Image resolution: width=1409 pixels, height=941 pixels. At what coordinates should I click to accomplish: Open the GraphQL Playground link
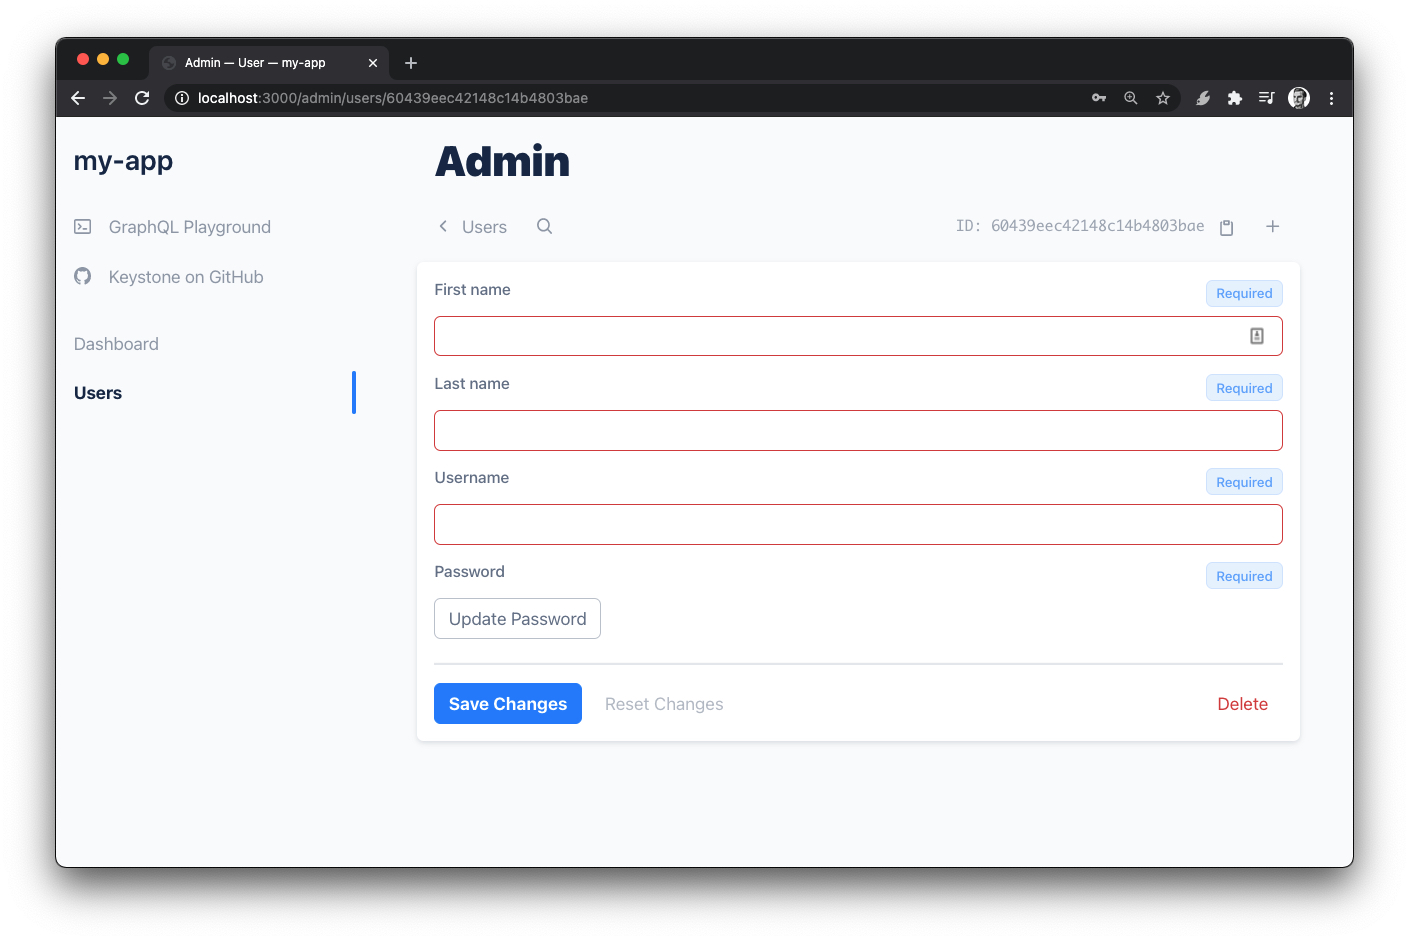pyautogui.click(x=189, y=227)
